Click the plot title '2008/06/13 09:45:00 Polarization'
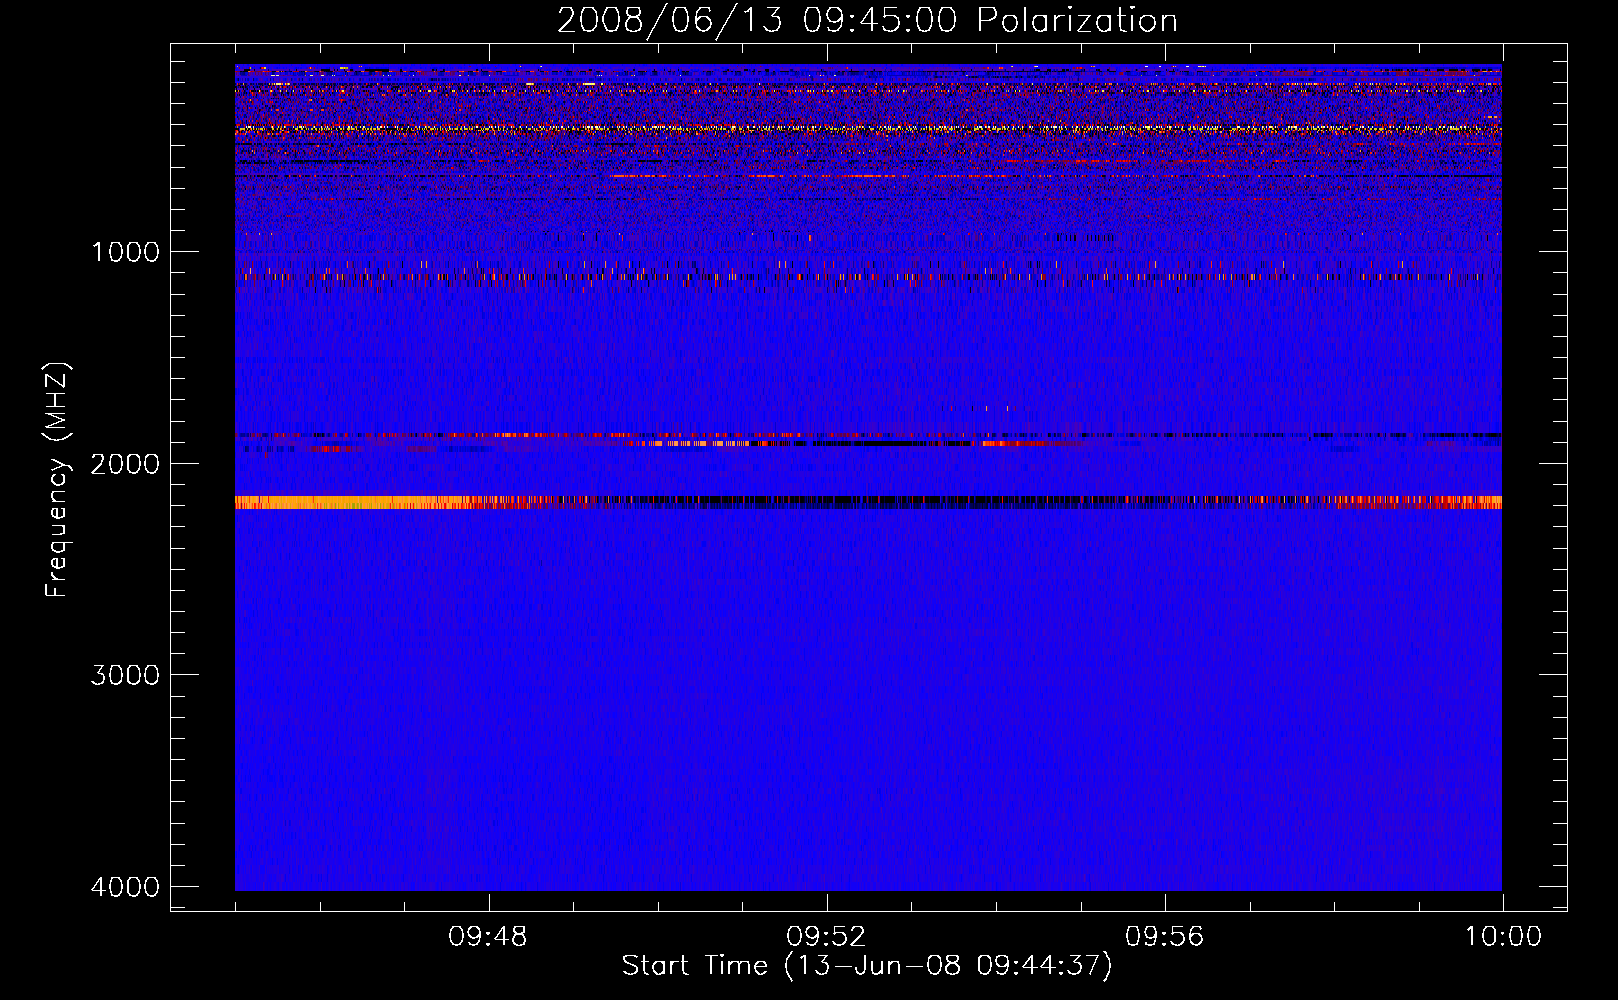Image resolution: width=1618 pixels, height=1000 pixels. (x=867, y=21)
